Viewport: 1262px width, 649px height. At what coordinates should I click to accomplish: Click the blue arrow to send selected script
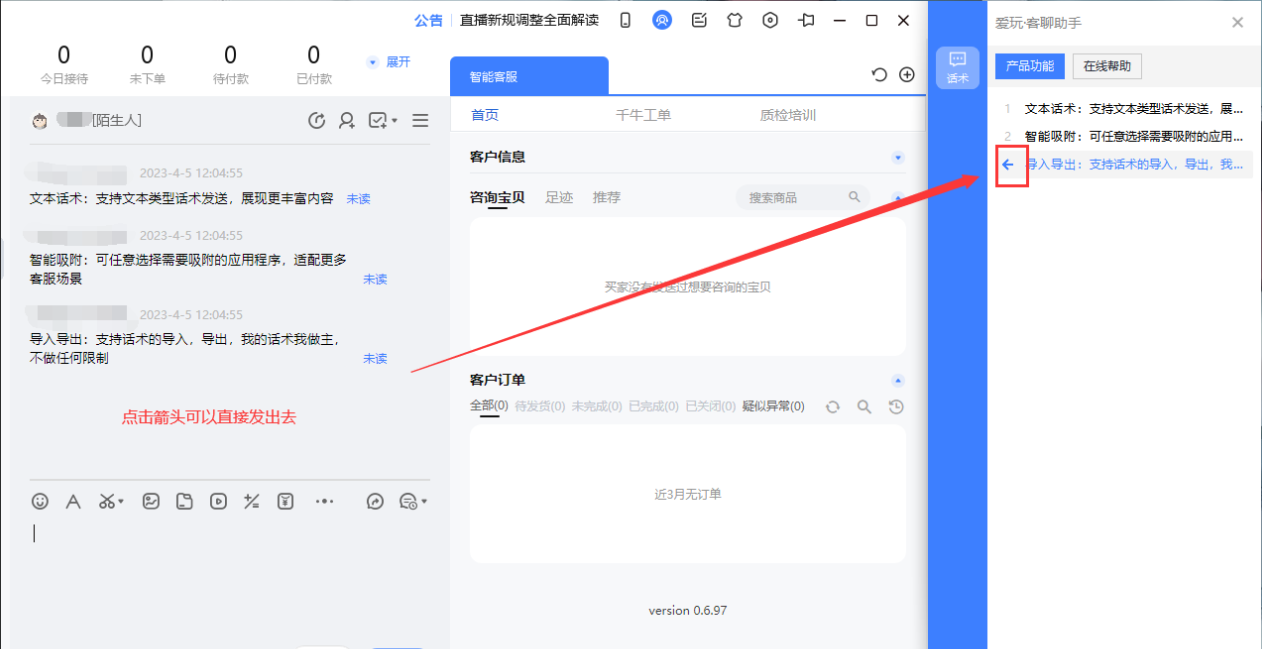coord(1008,165)
